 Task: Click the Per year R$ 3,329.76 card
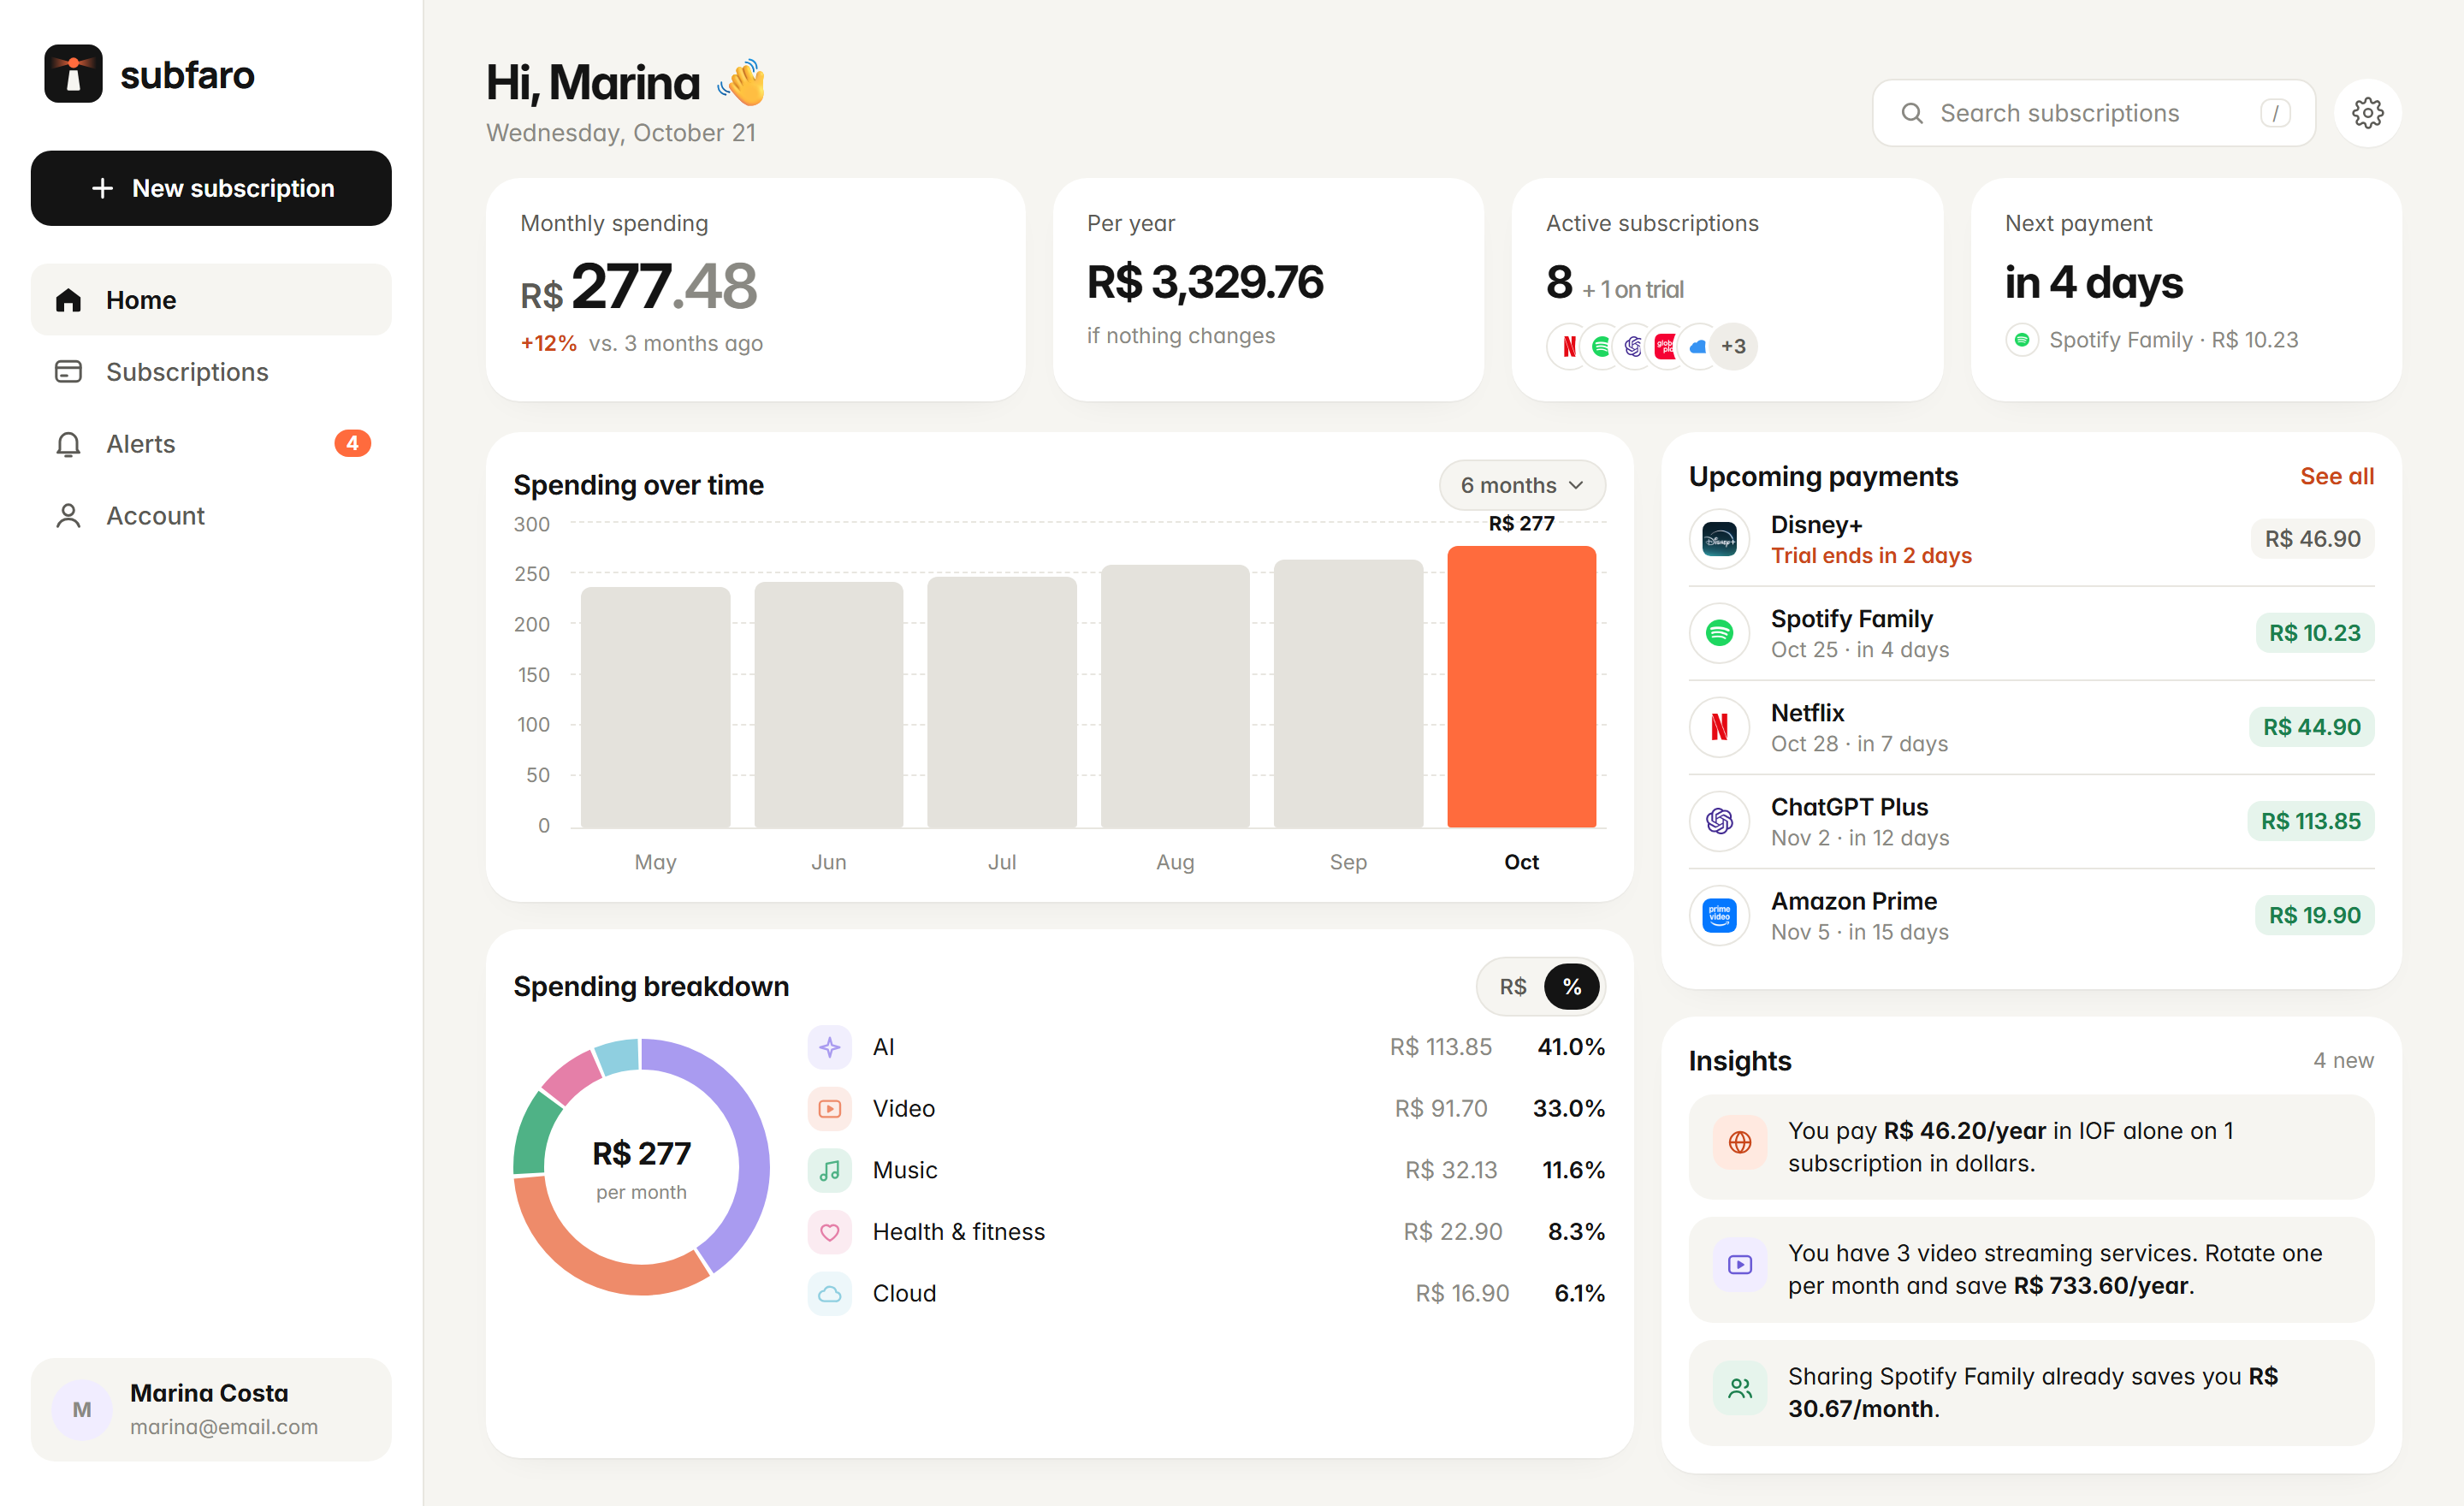point(1267,290)
